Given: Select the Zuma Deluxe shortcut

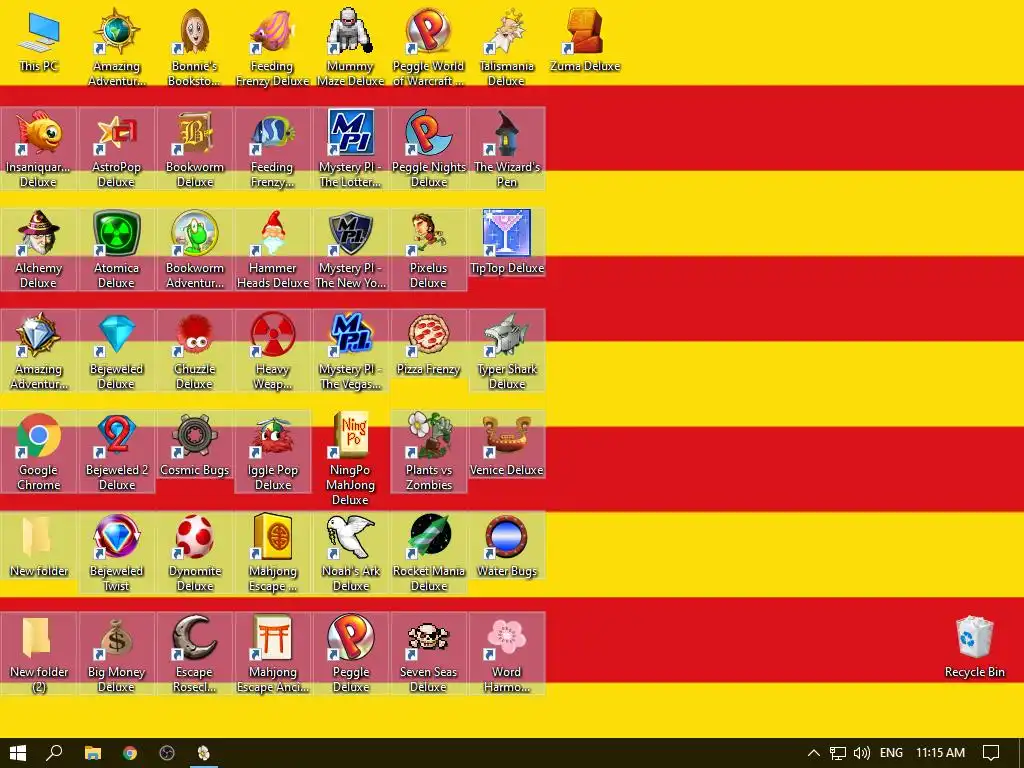Looking at the screenshot, I should coord(584,40).
